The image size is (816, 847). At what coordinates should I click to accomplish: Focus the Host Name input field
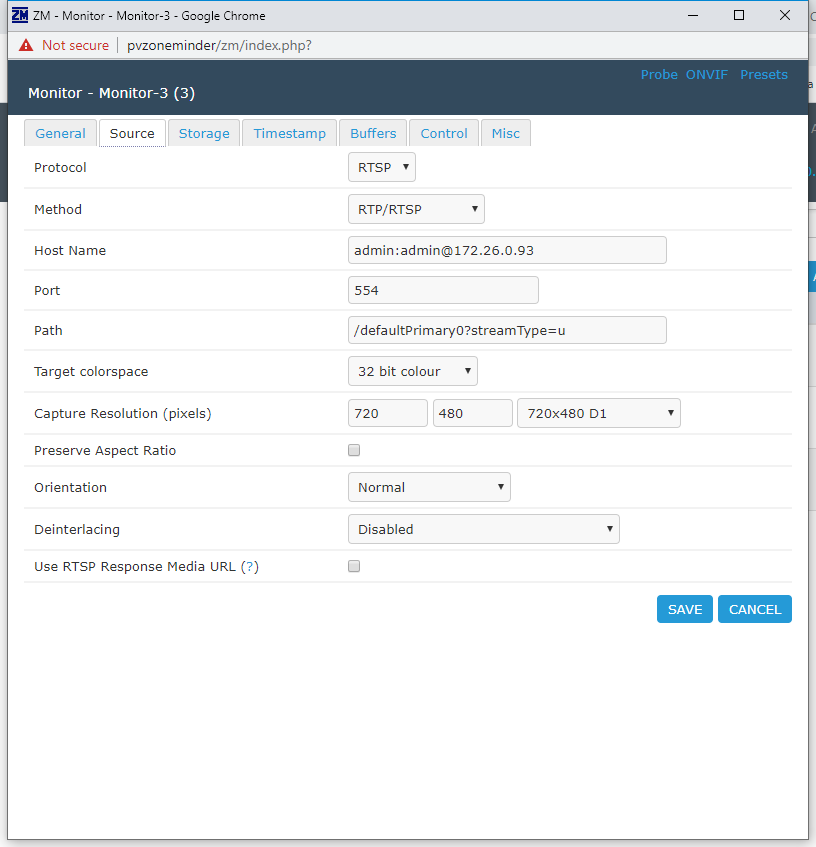tap(507, 250)
